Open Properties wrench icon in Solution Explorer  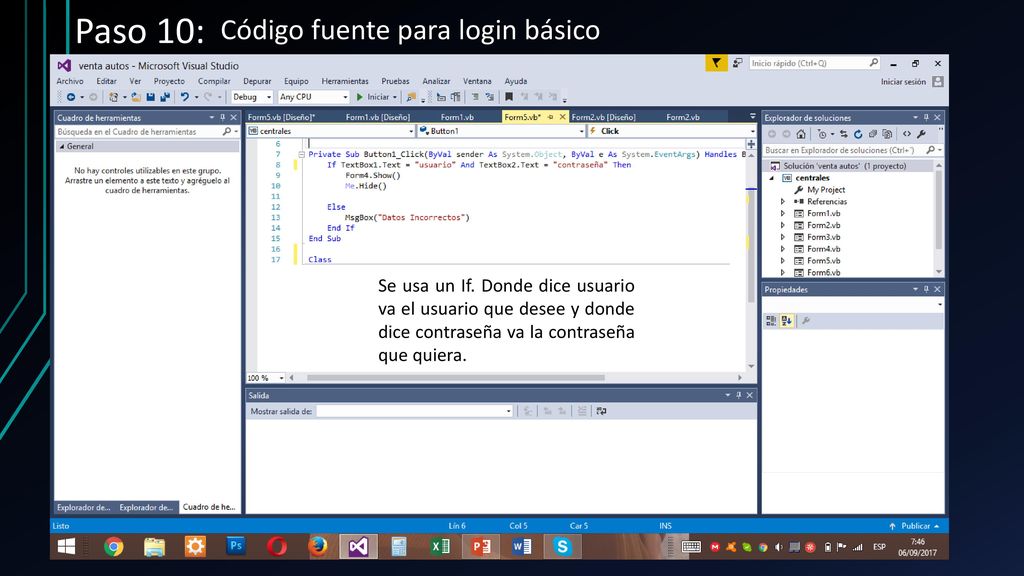point(921,134)
